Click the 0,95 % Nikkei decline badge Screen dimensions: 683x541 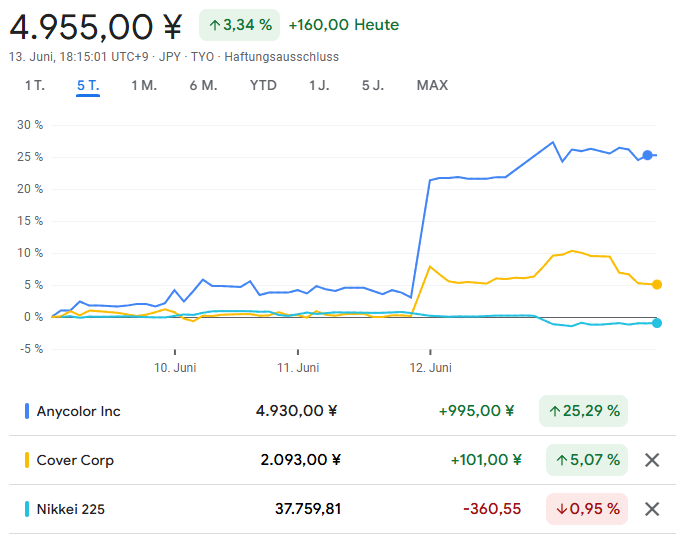(587, 509)
